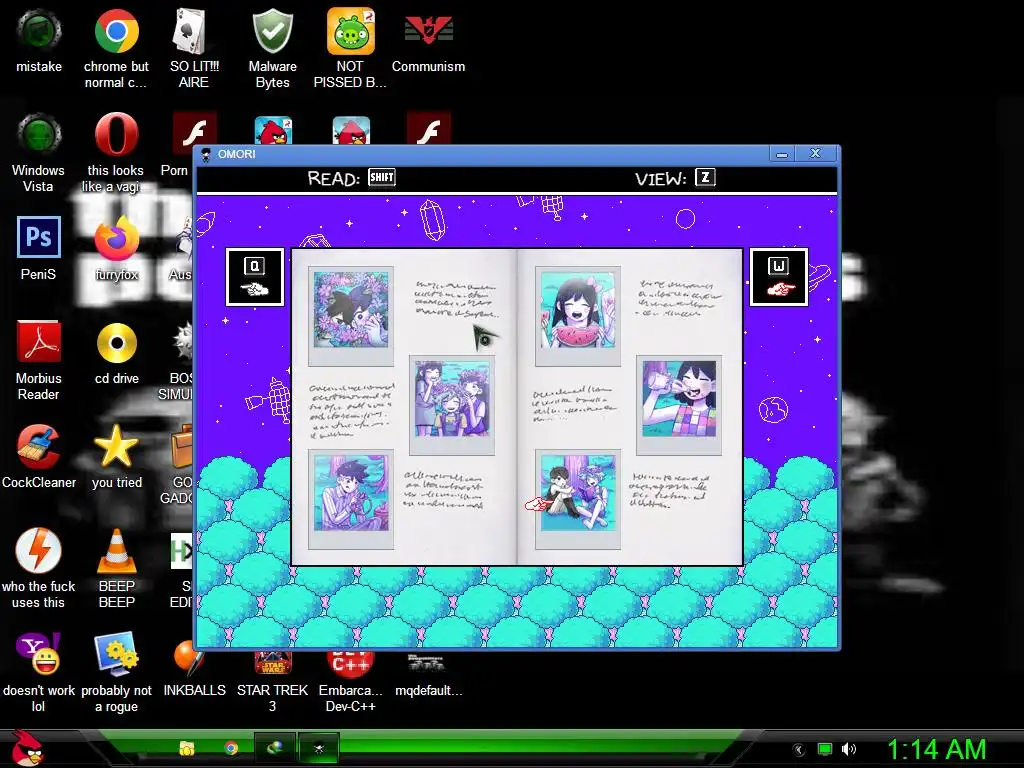Image resolution: width=1024 pixels, height=768 pixels.
Task: Open the volume speaker tray icon
Action: pyautogui.click(x=849, y=749)
